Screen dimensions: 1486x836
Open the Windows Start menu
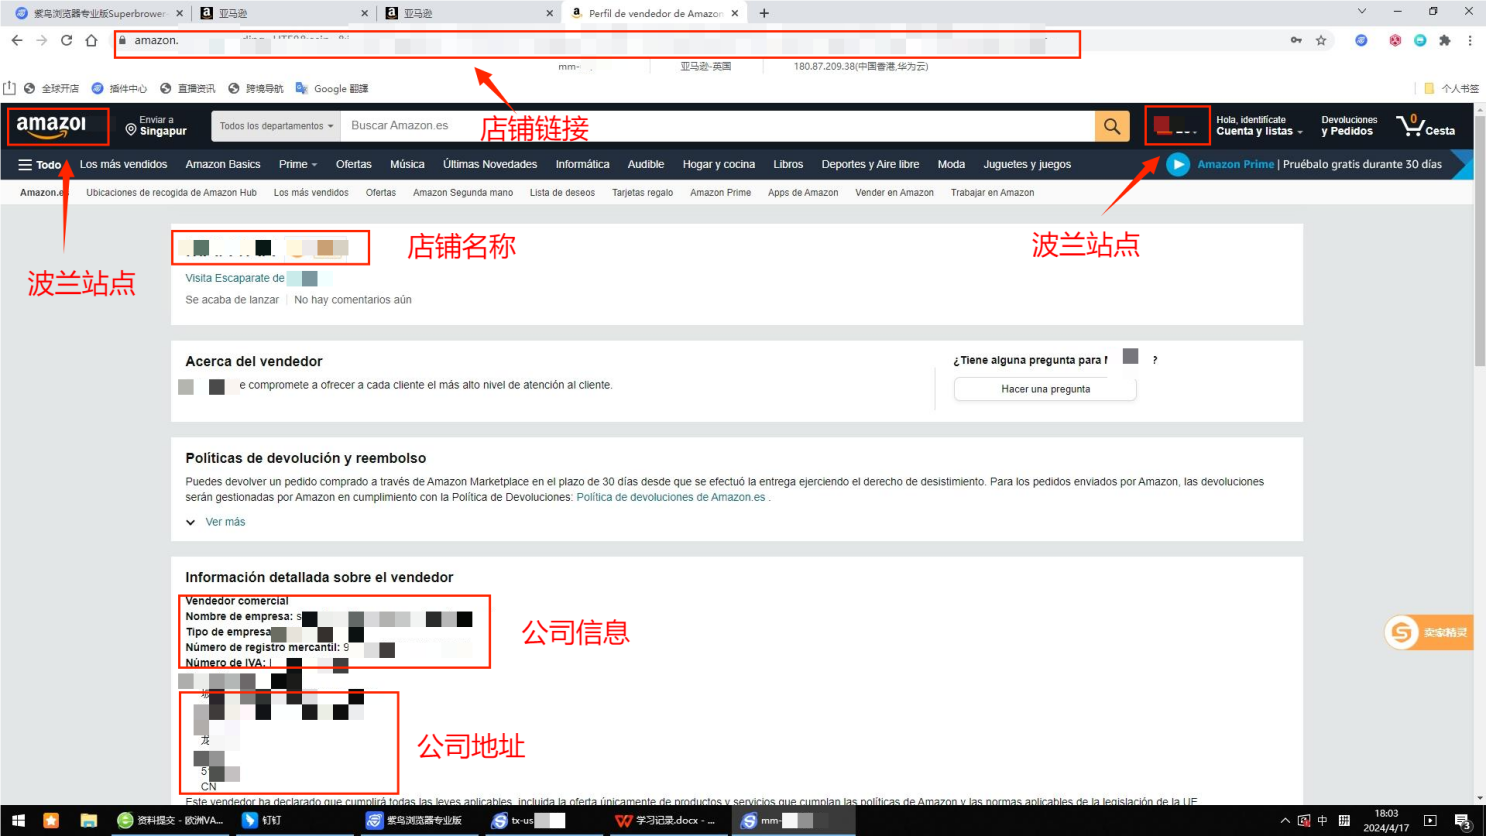pyautogui.click(x=17, y=821)
